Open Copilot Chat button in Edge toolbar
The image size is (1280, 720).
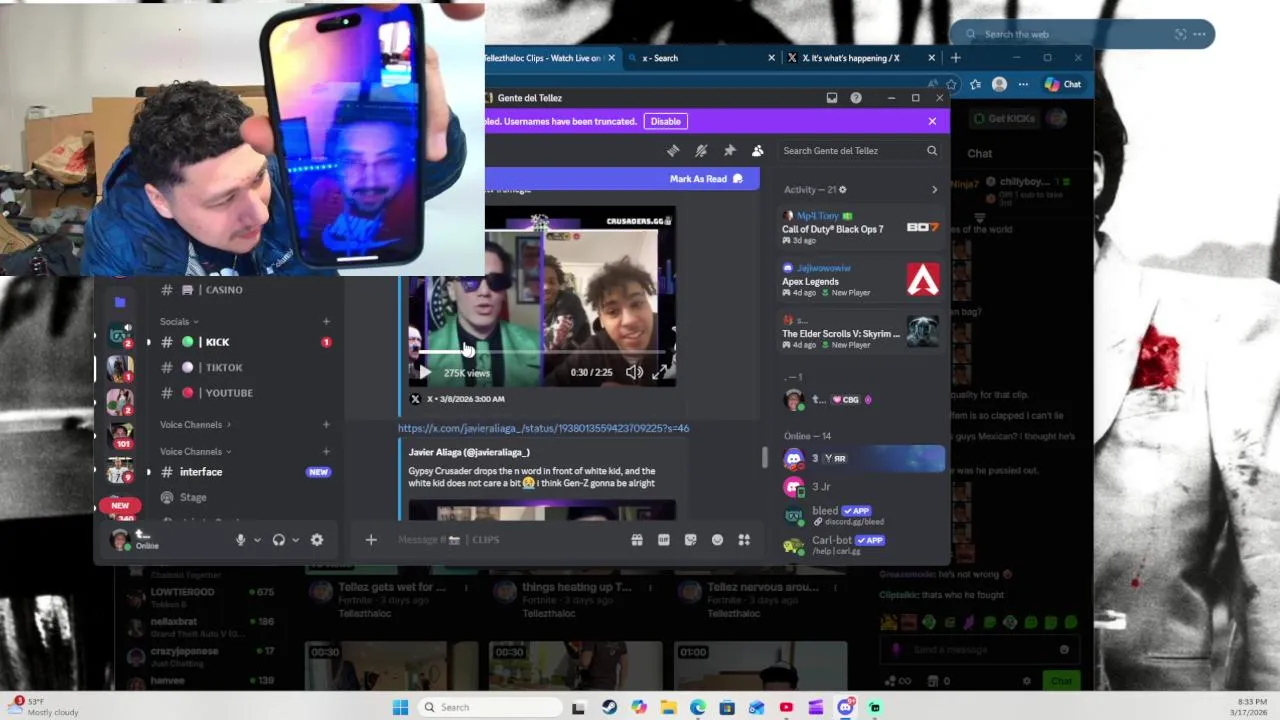click(x=1063, y=85)
